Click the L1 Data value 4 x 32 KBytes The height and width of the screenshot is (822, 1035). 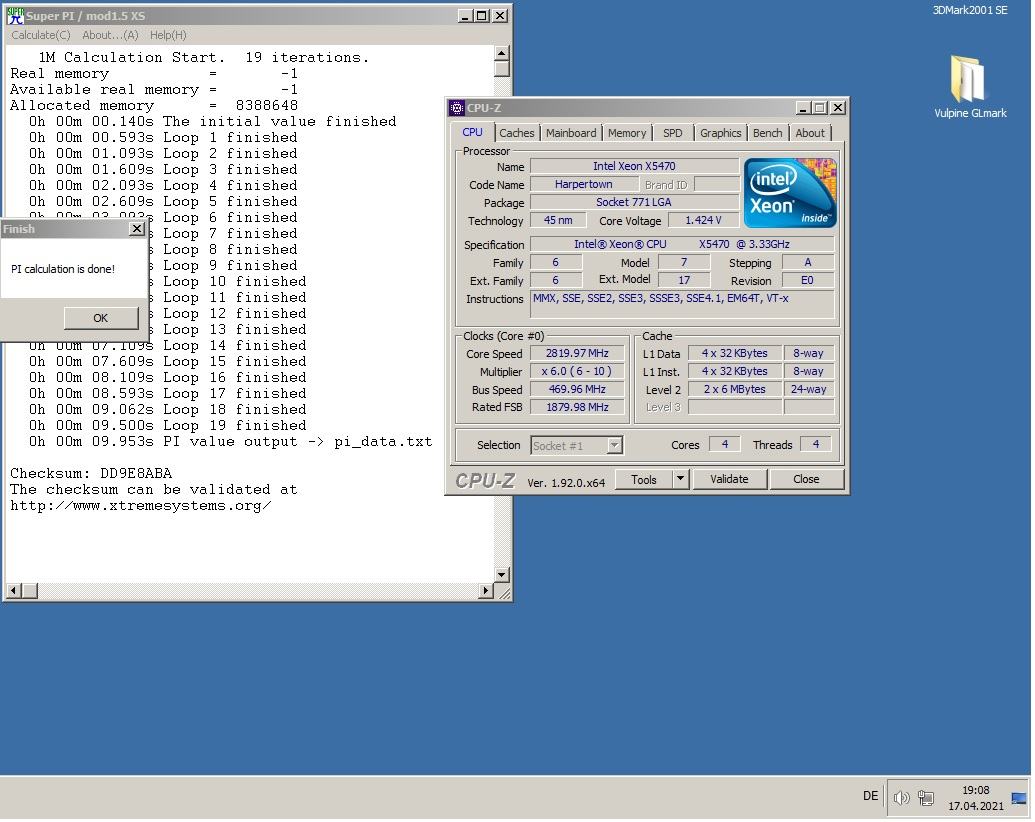tap(735, 353)
